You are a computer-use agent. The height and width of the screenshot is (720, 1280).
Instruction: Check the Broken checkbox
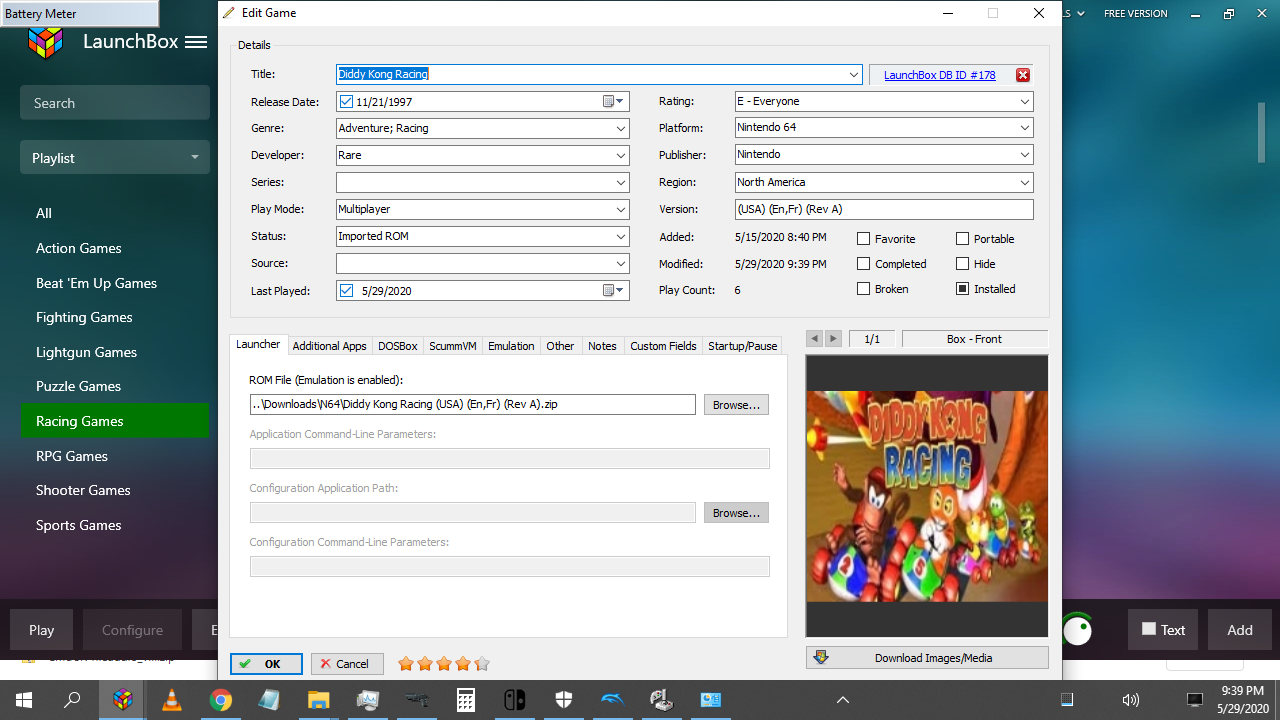[863, 289]
